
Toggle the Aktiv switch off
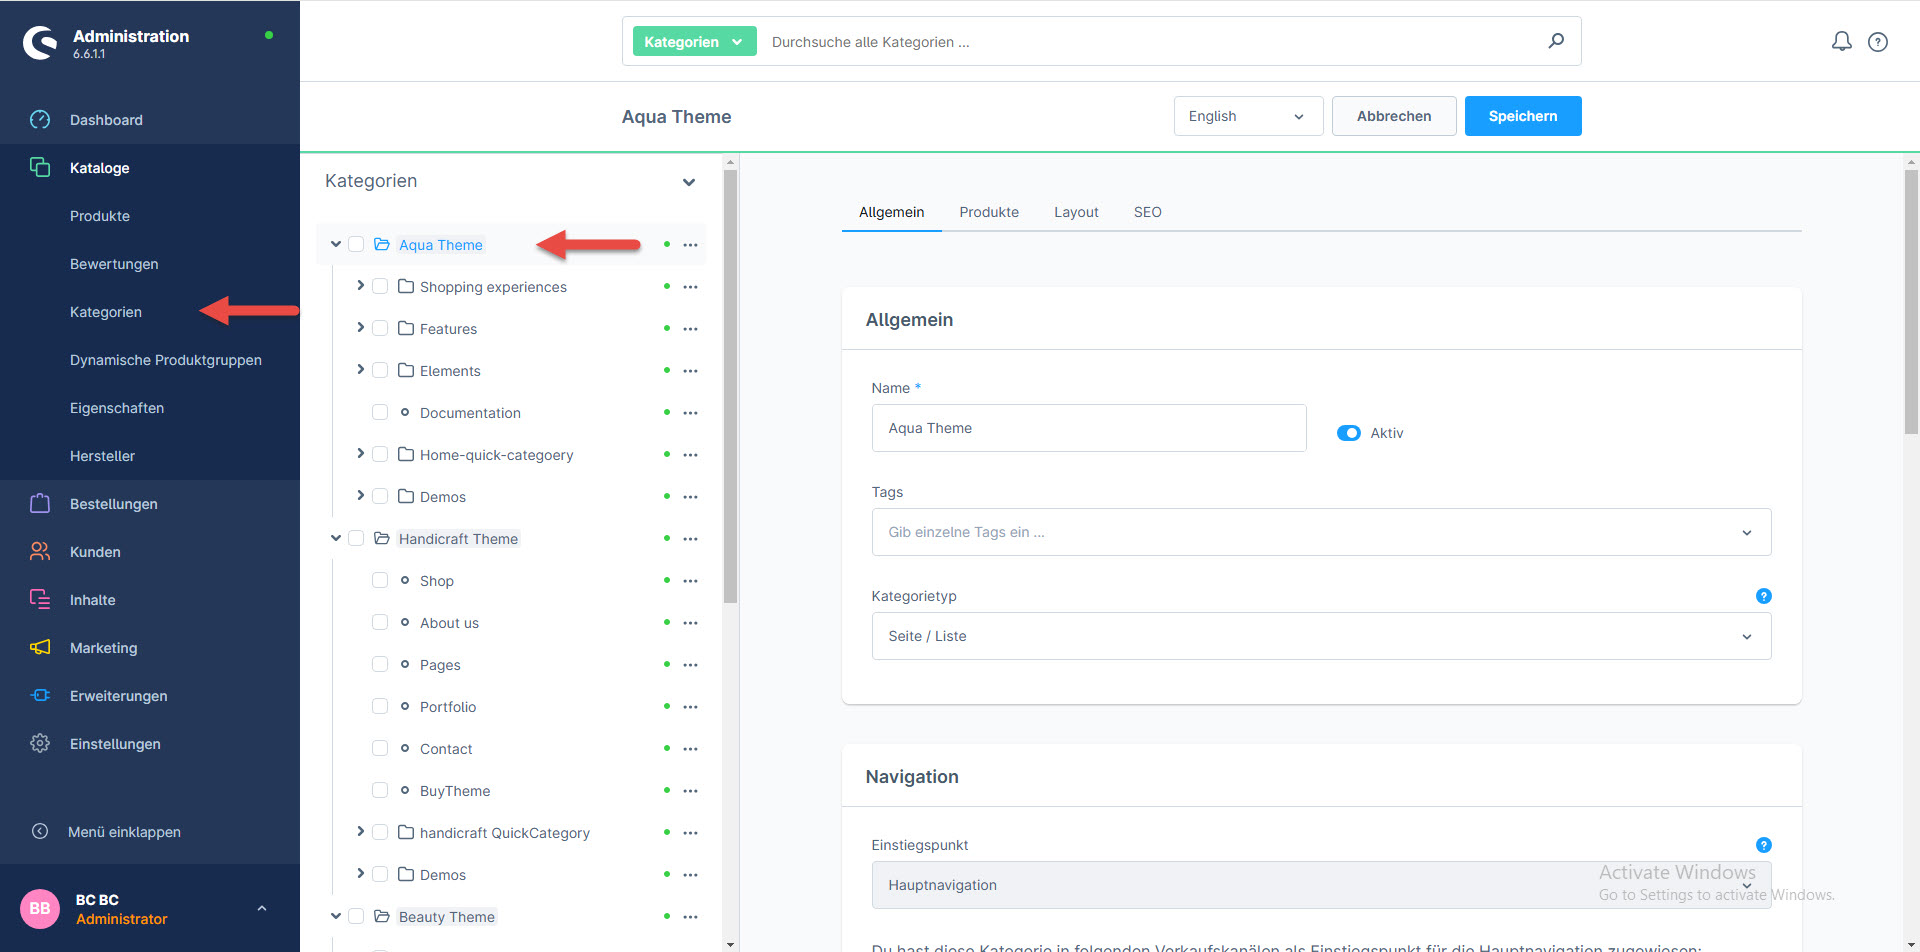[x=1348, y=433]
